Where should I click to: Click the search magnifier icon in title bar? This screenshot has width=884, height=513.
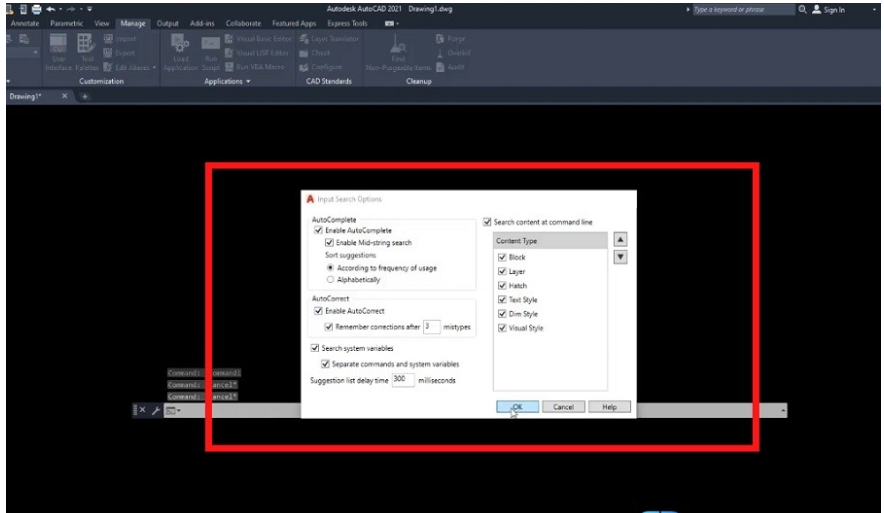(x=805, y=8)
